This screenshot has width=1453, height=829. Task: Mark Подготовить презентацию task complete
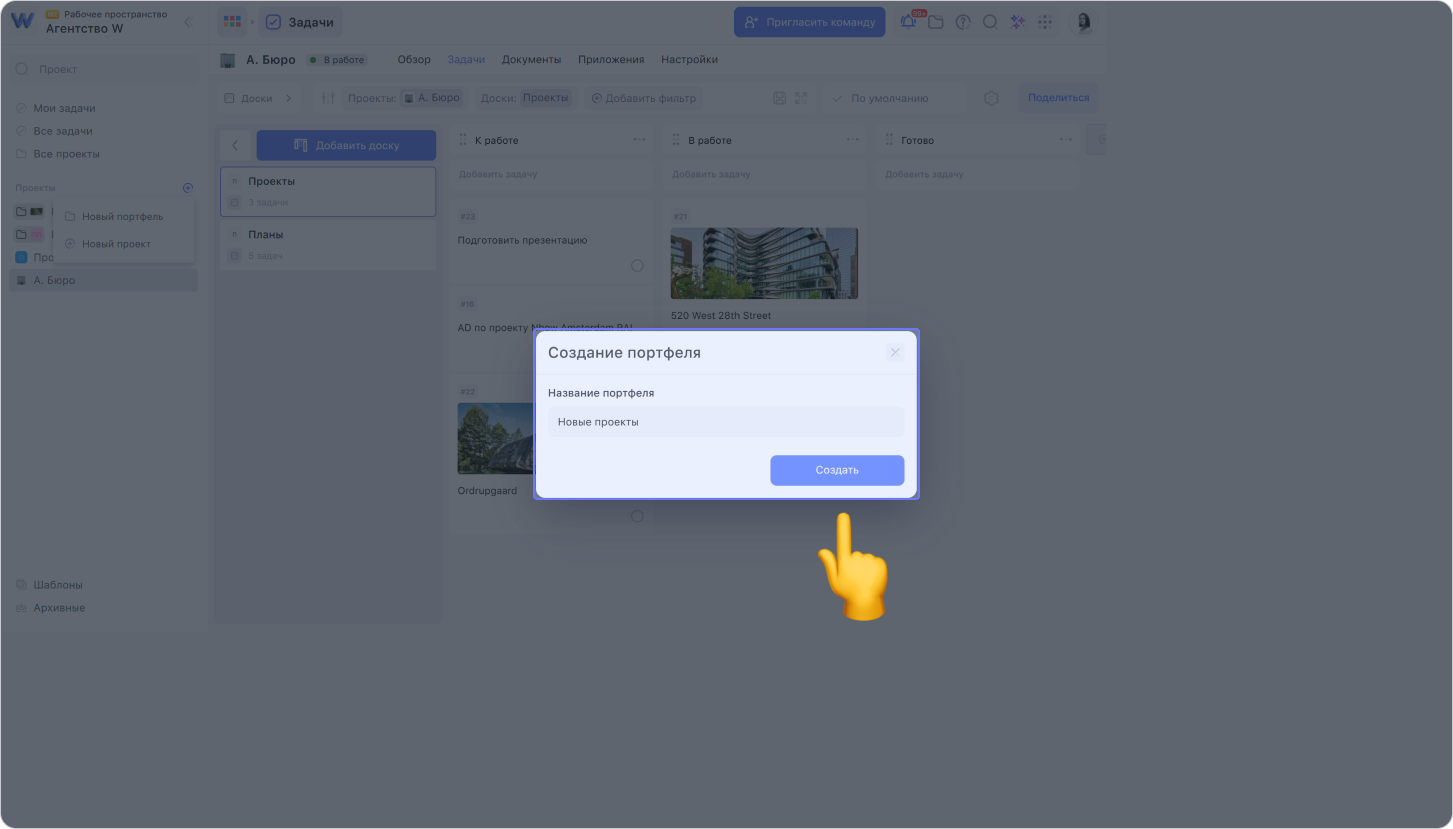coord(637,265)
